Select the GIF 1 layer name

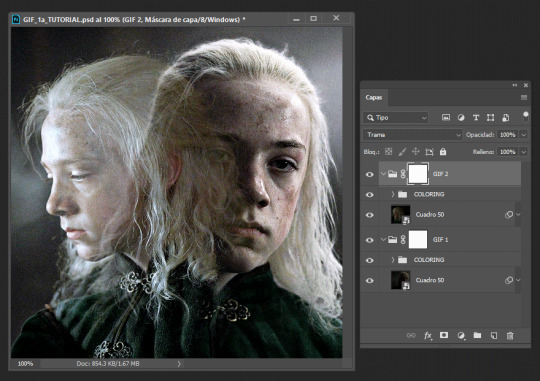440,239
